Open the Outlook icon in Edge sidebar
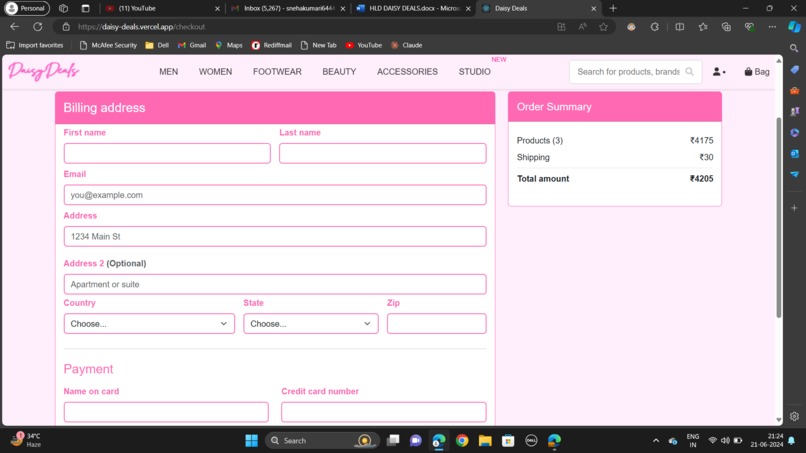Screen dimensions: 806x453 click(794, 153)
